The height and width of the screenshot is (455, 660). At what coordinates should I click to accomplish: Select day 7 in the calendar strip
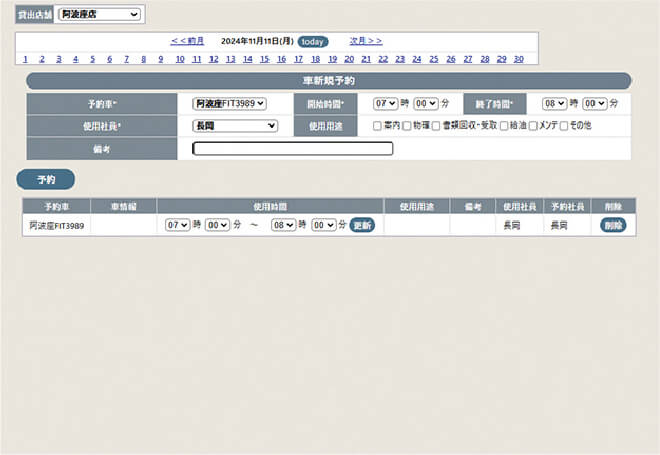pyautogui.click(x=126, y=59)
